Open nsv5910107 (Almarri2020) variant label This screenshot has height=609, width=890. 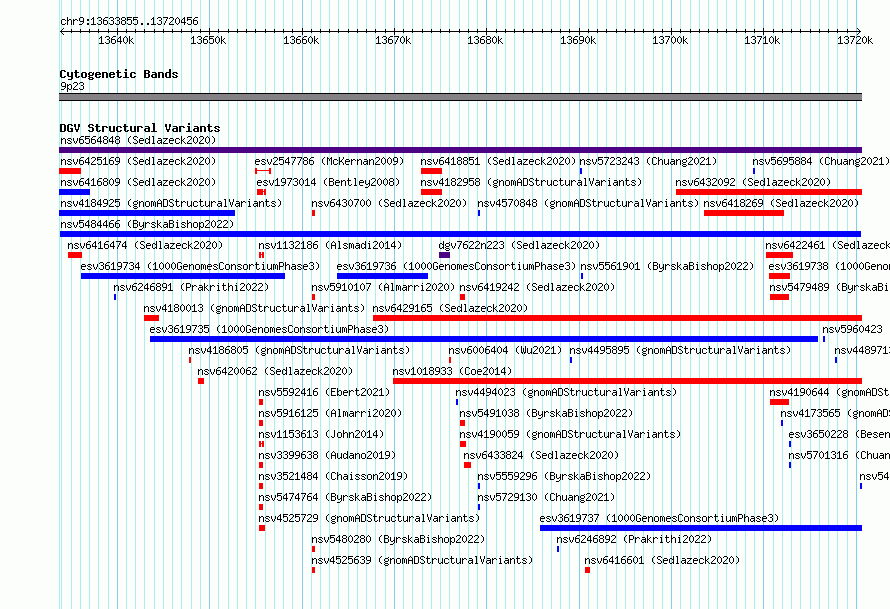pos(383,287)
